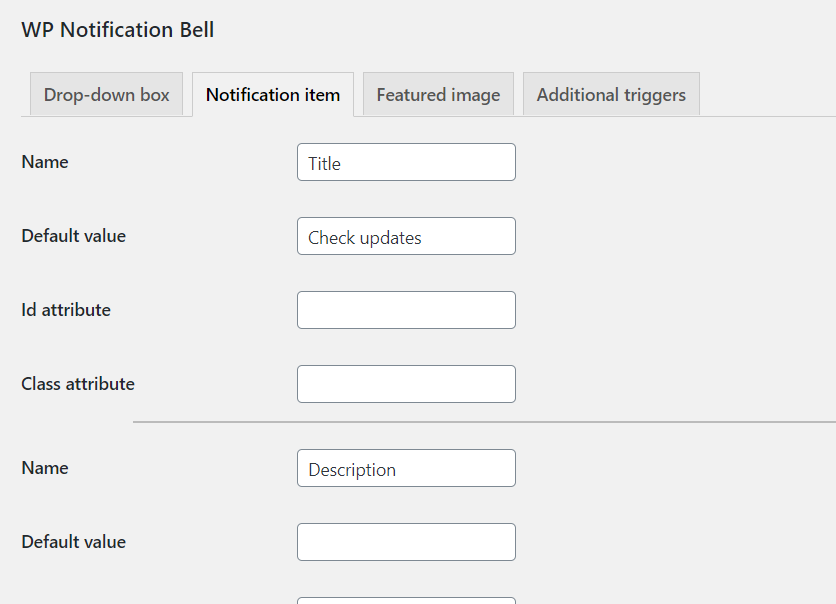Click the empty Default value field under Description
The height and width of the screenshot is (604, 836).
coord(406,542)
